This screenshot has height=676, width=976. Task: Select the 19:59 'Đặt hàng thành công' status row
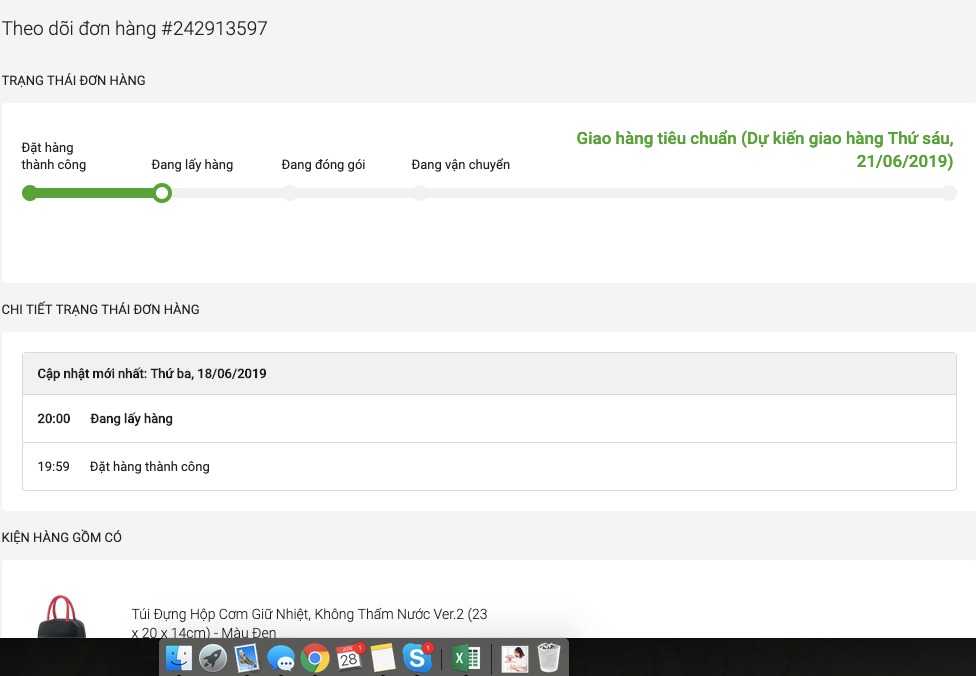click(489, 466)
